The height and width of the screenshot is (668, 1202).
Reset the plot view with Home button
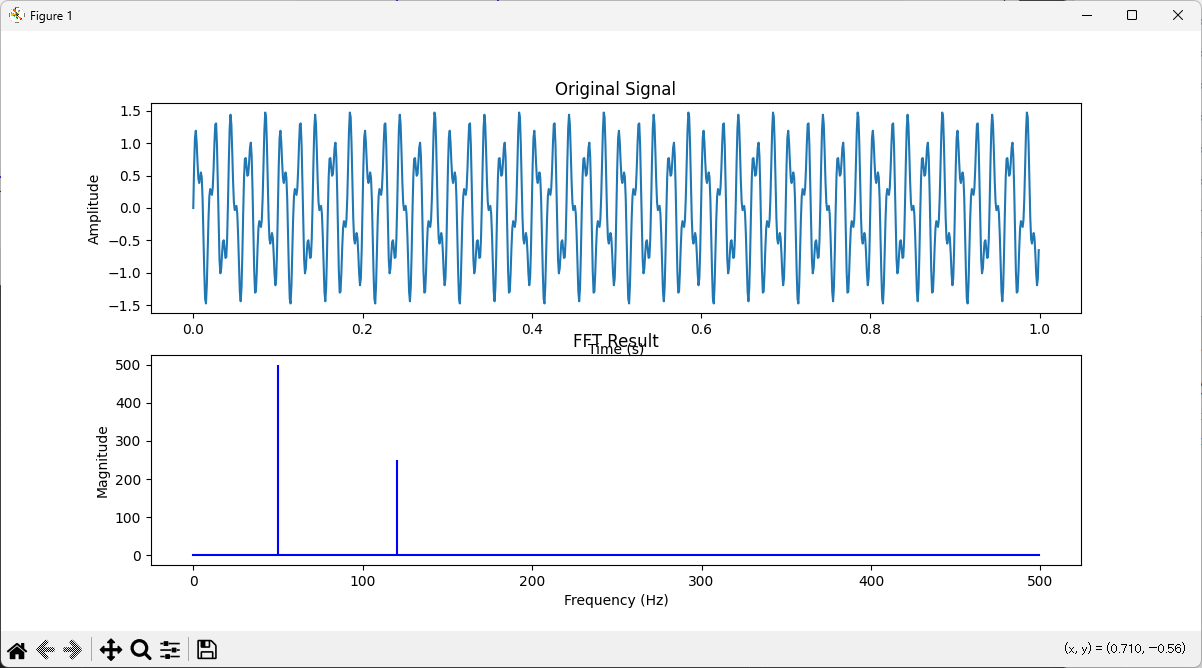click(x=16, y=649)
